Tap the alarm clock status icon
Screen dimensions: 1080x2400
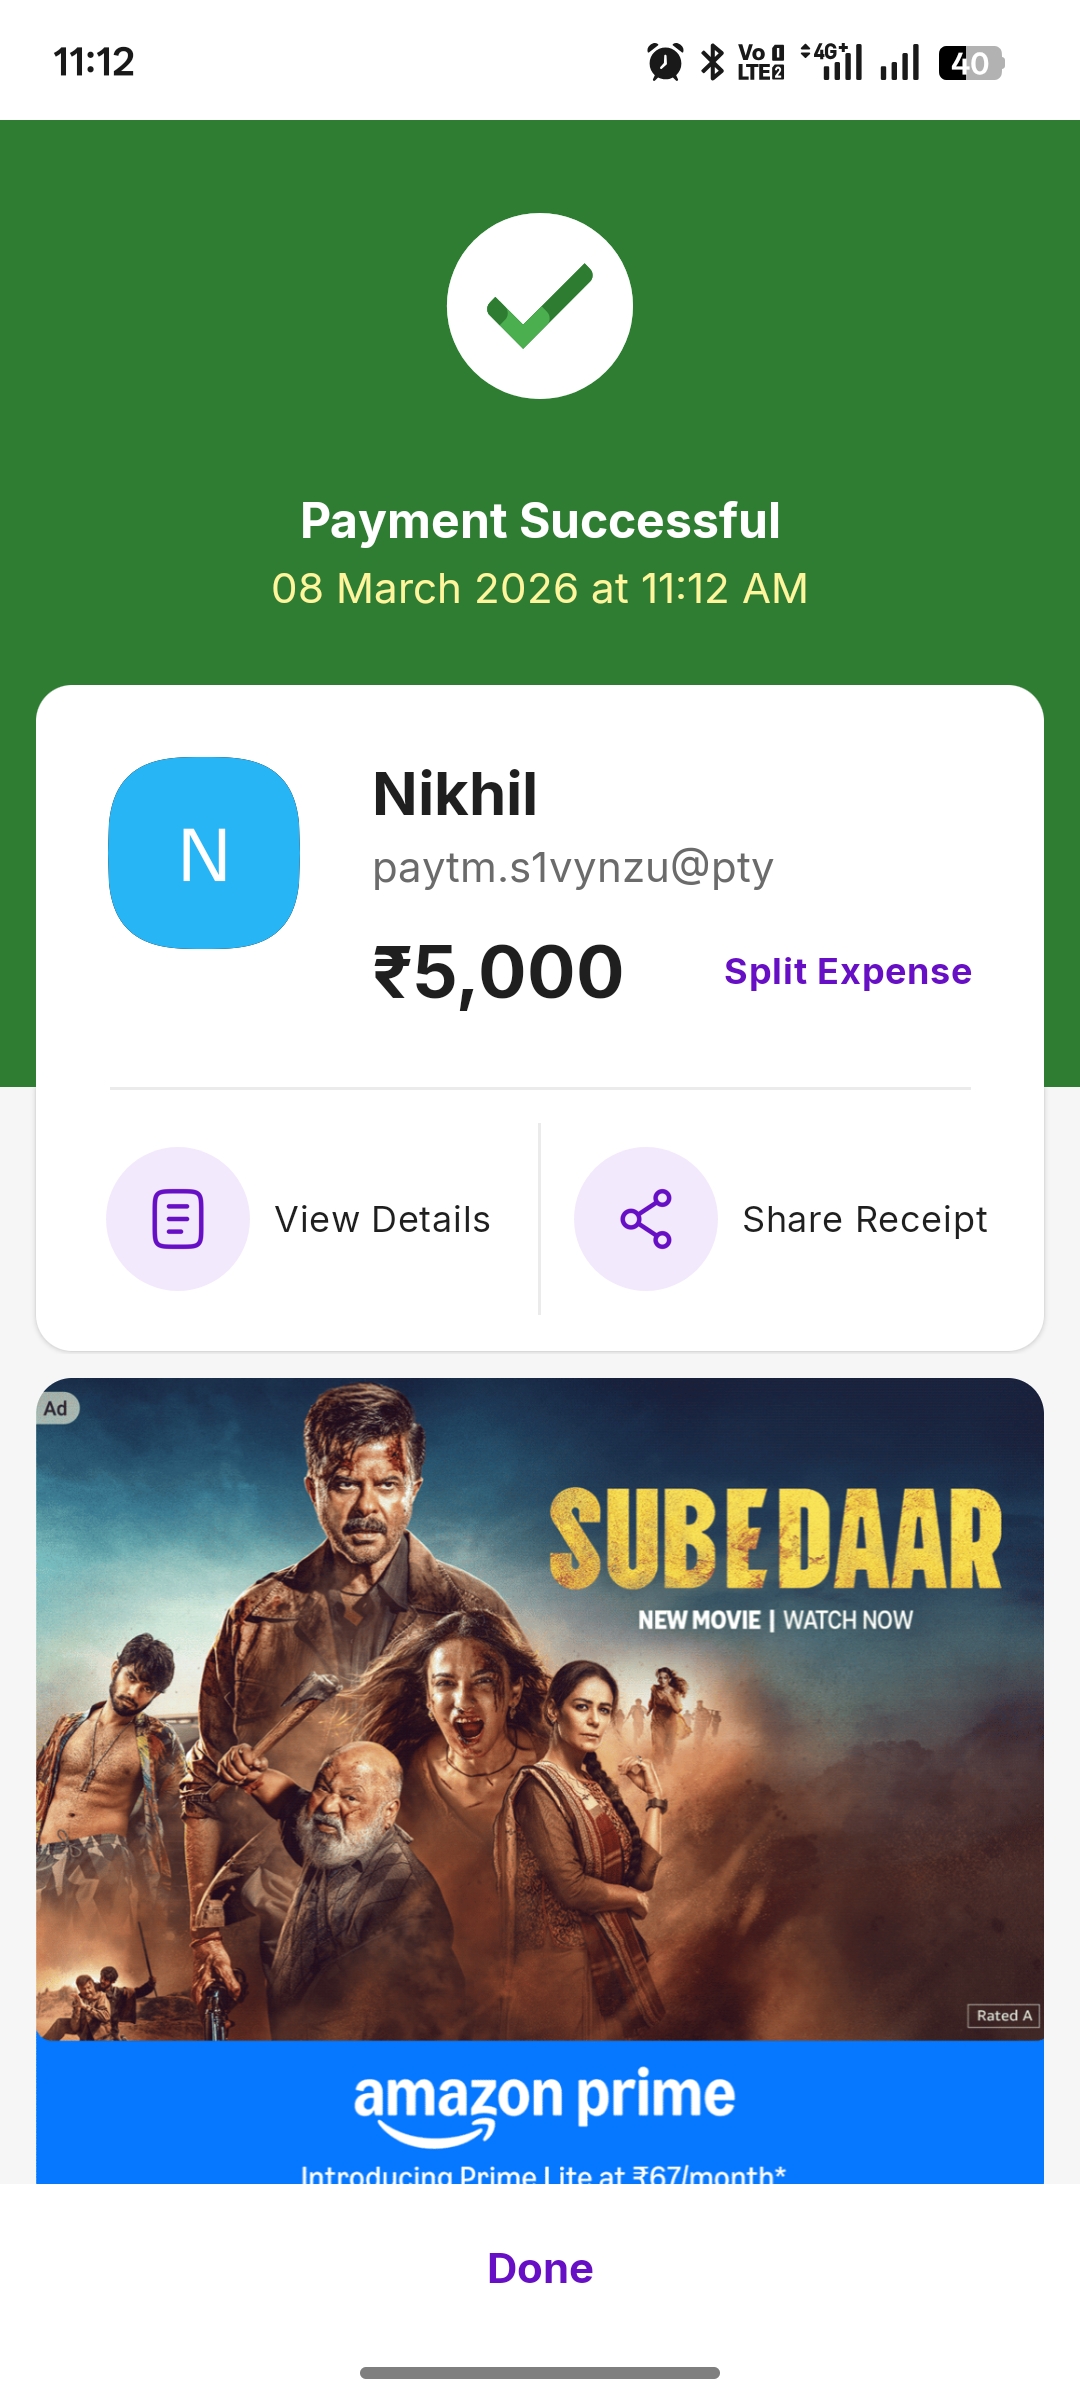coord(665,62)
